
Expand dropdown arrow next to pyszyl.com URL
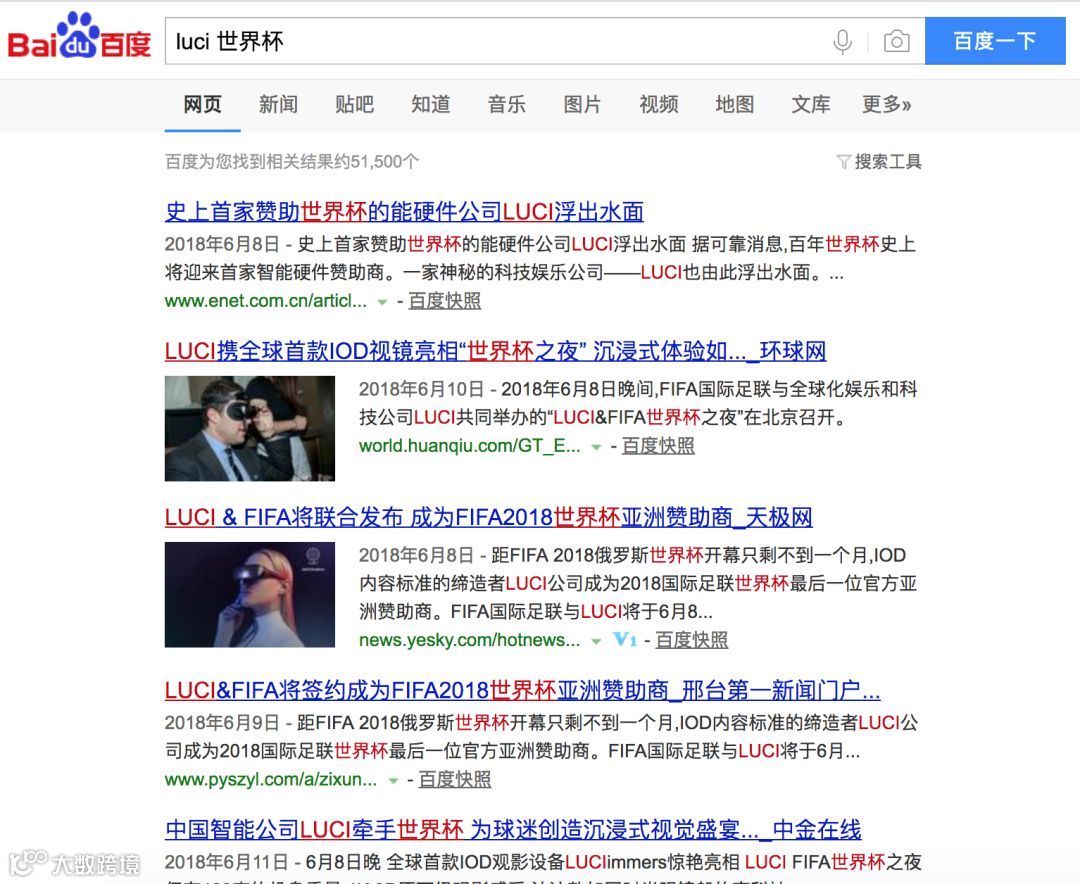393,781
